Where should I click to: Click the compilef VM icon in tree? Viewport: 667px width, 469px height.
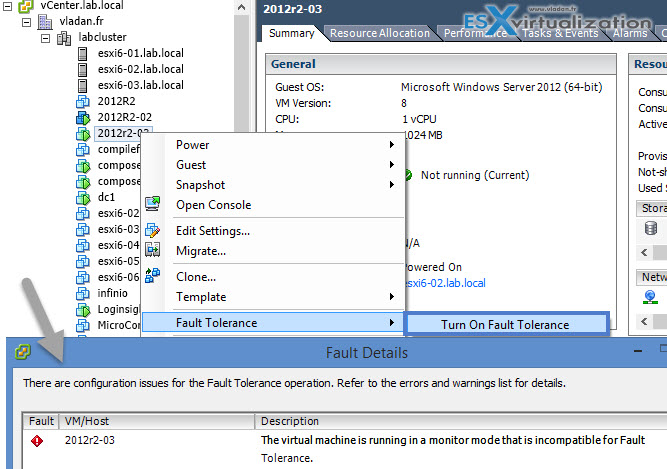(83, 150)
